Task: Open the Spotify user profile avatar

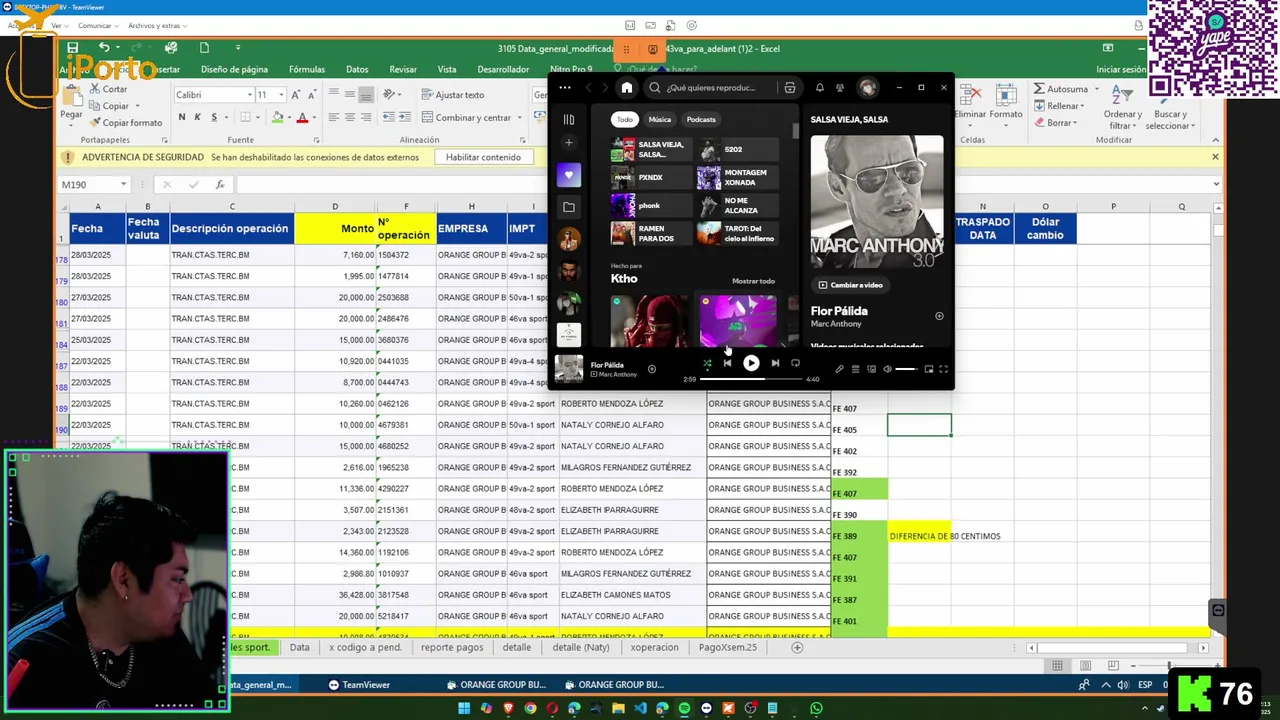Action: point(868,88)
